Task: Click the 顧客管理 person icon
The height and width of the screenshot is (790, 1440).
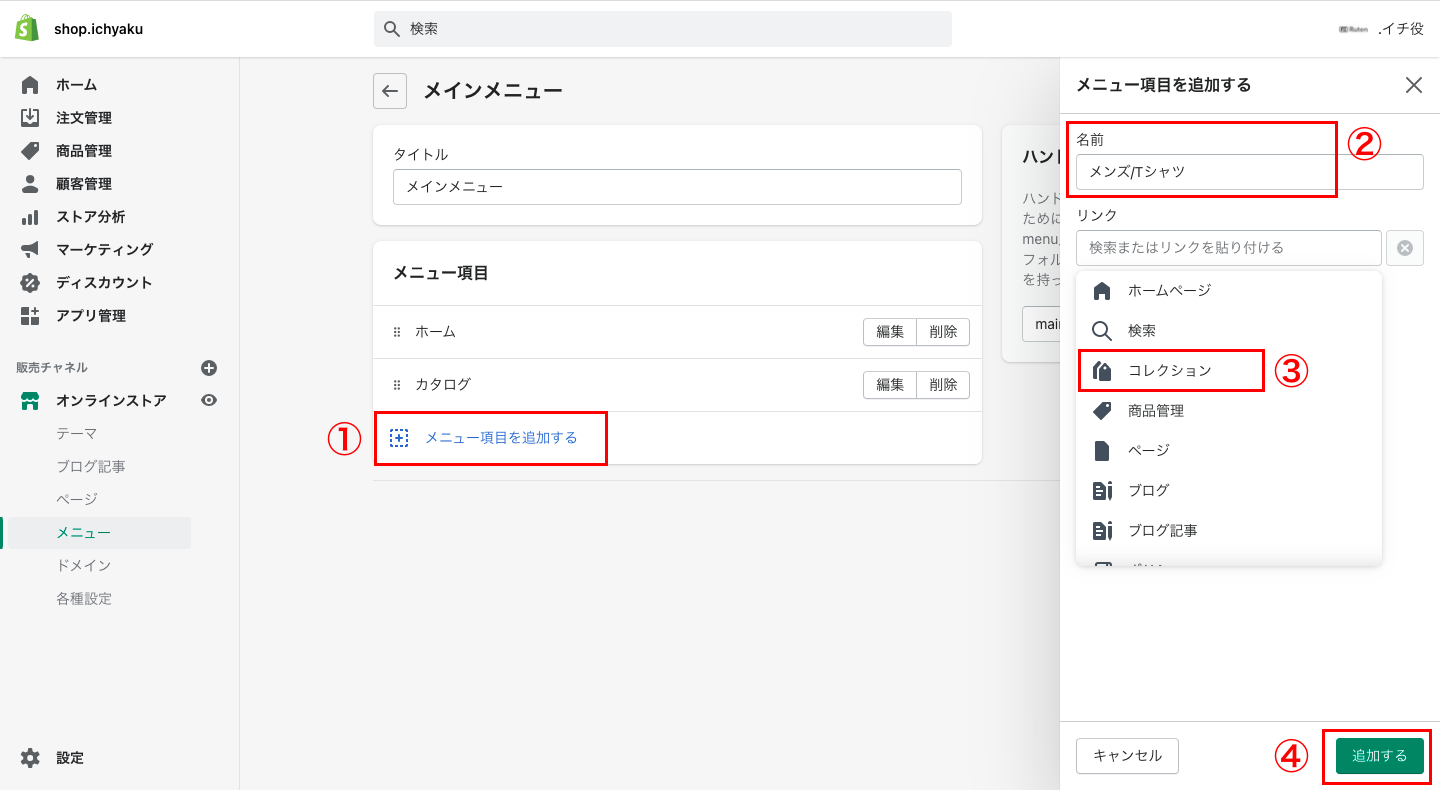Action: (x=30, y=184)
